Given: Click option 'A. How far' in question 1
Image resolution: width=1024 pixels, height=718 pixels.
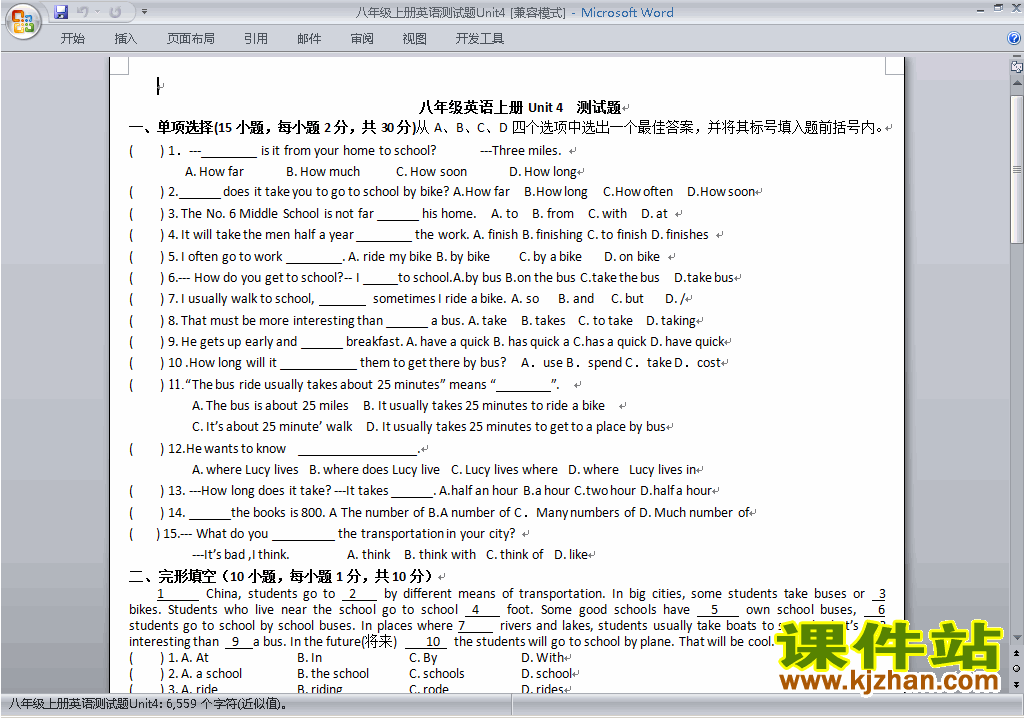Looking at the screenshot, I should click(214, 171).
